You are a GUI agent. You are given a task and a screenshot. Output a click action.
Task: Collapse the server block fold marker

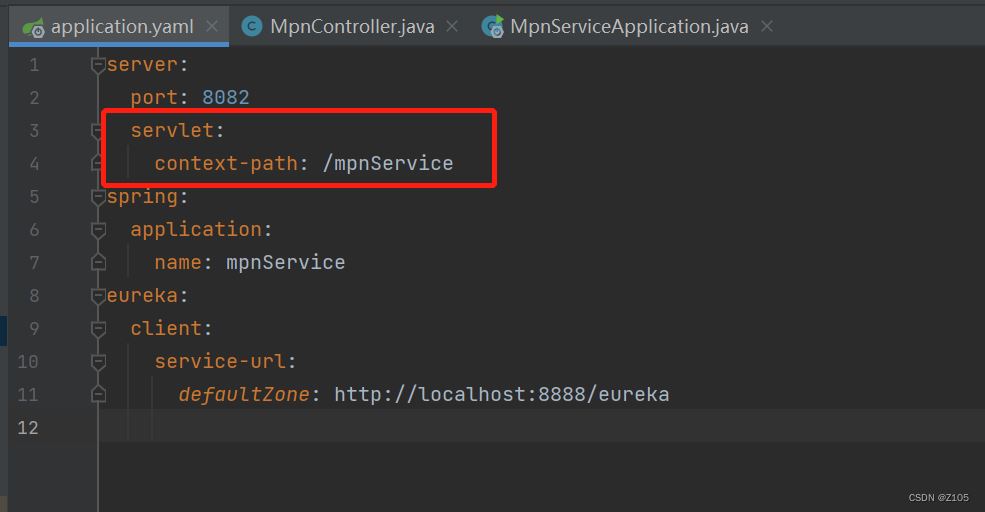98,65
